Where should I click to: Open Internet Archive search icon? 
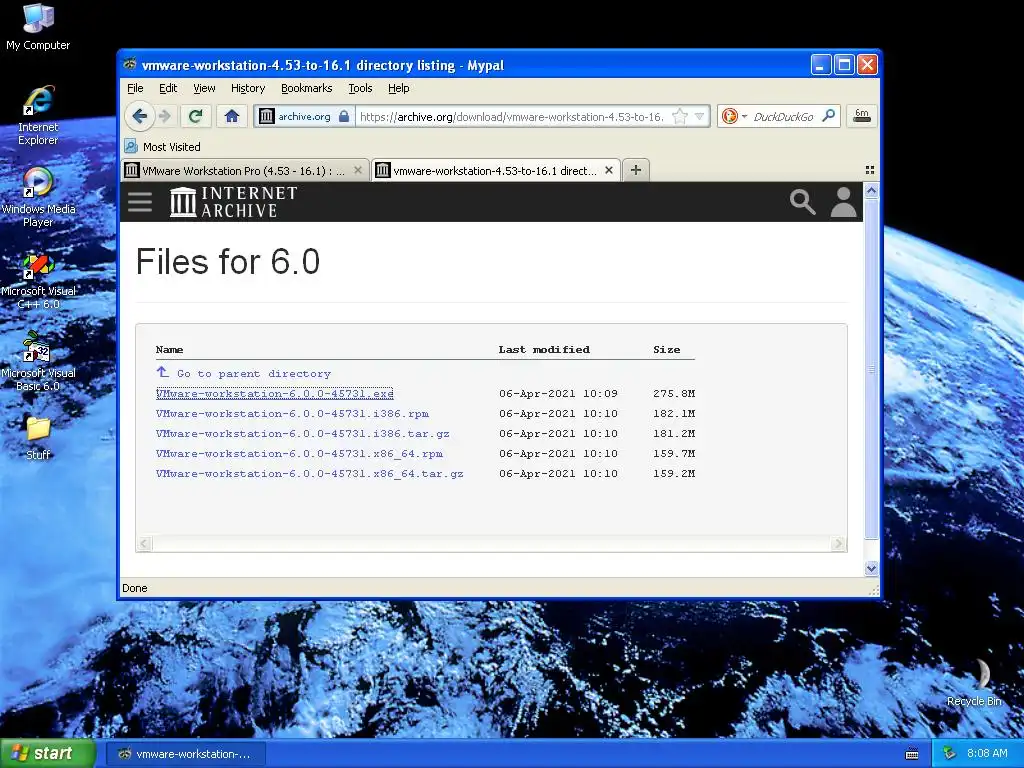tap(802, 202)
